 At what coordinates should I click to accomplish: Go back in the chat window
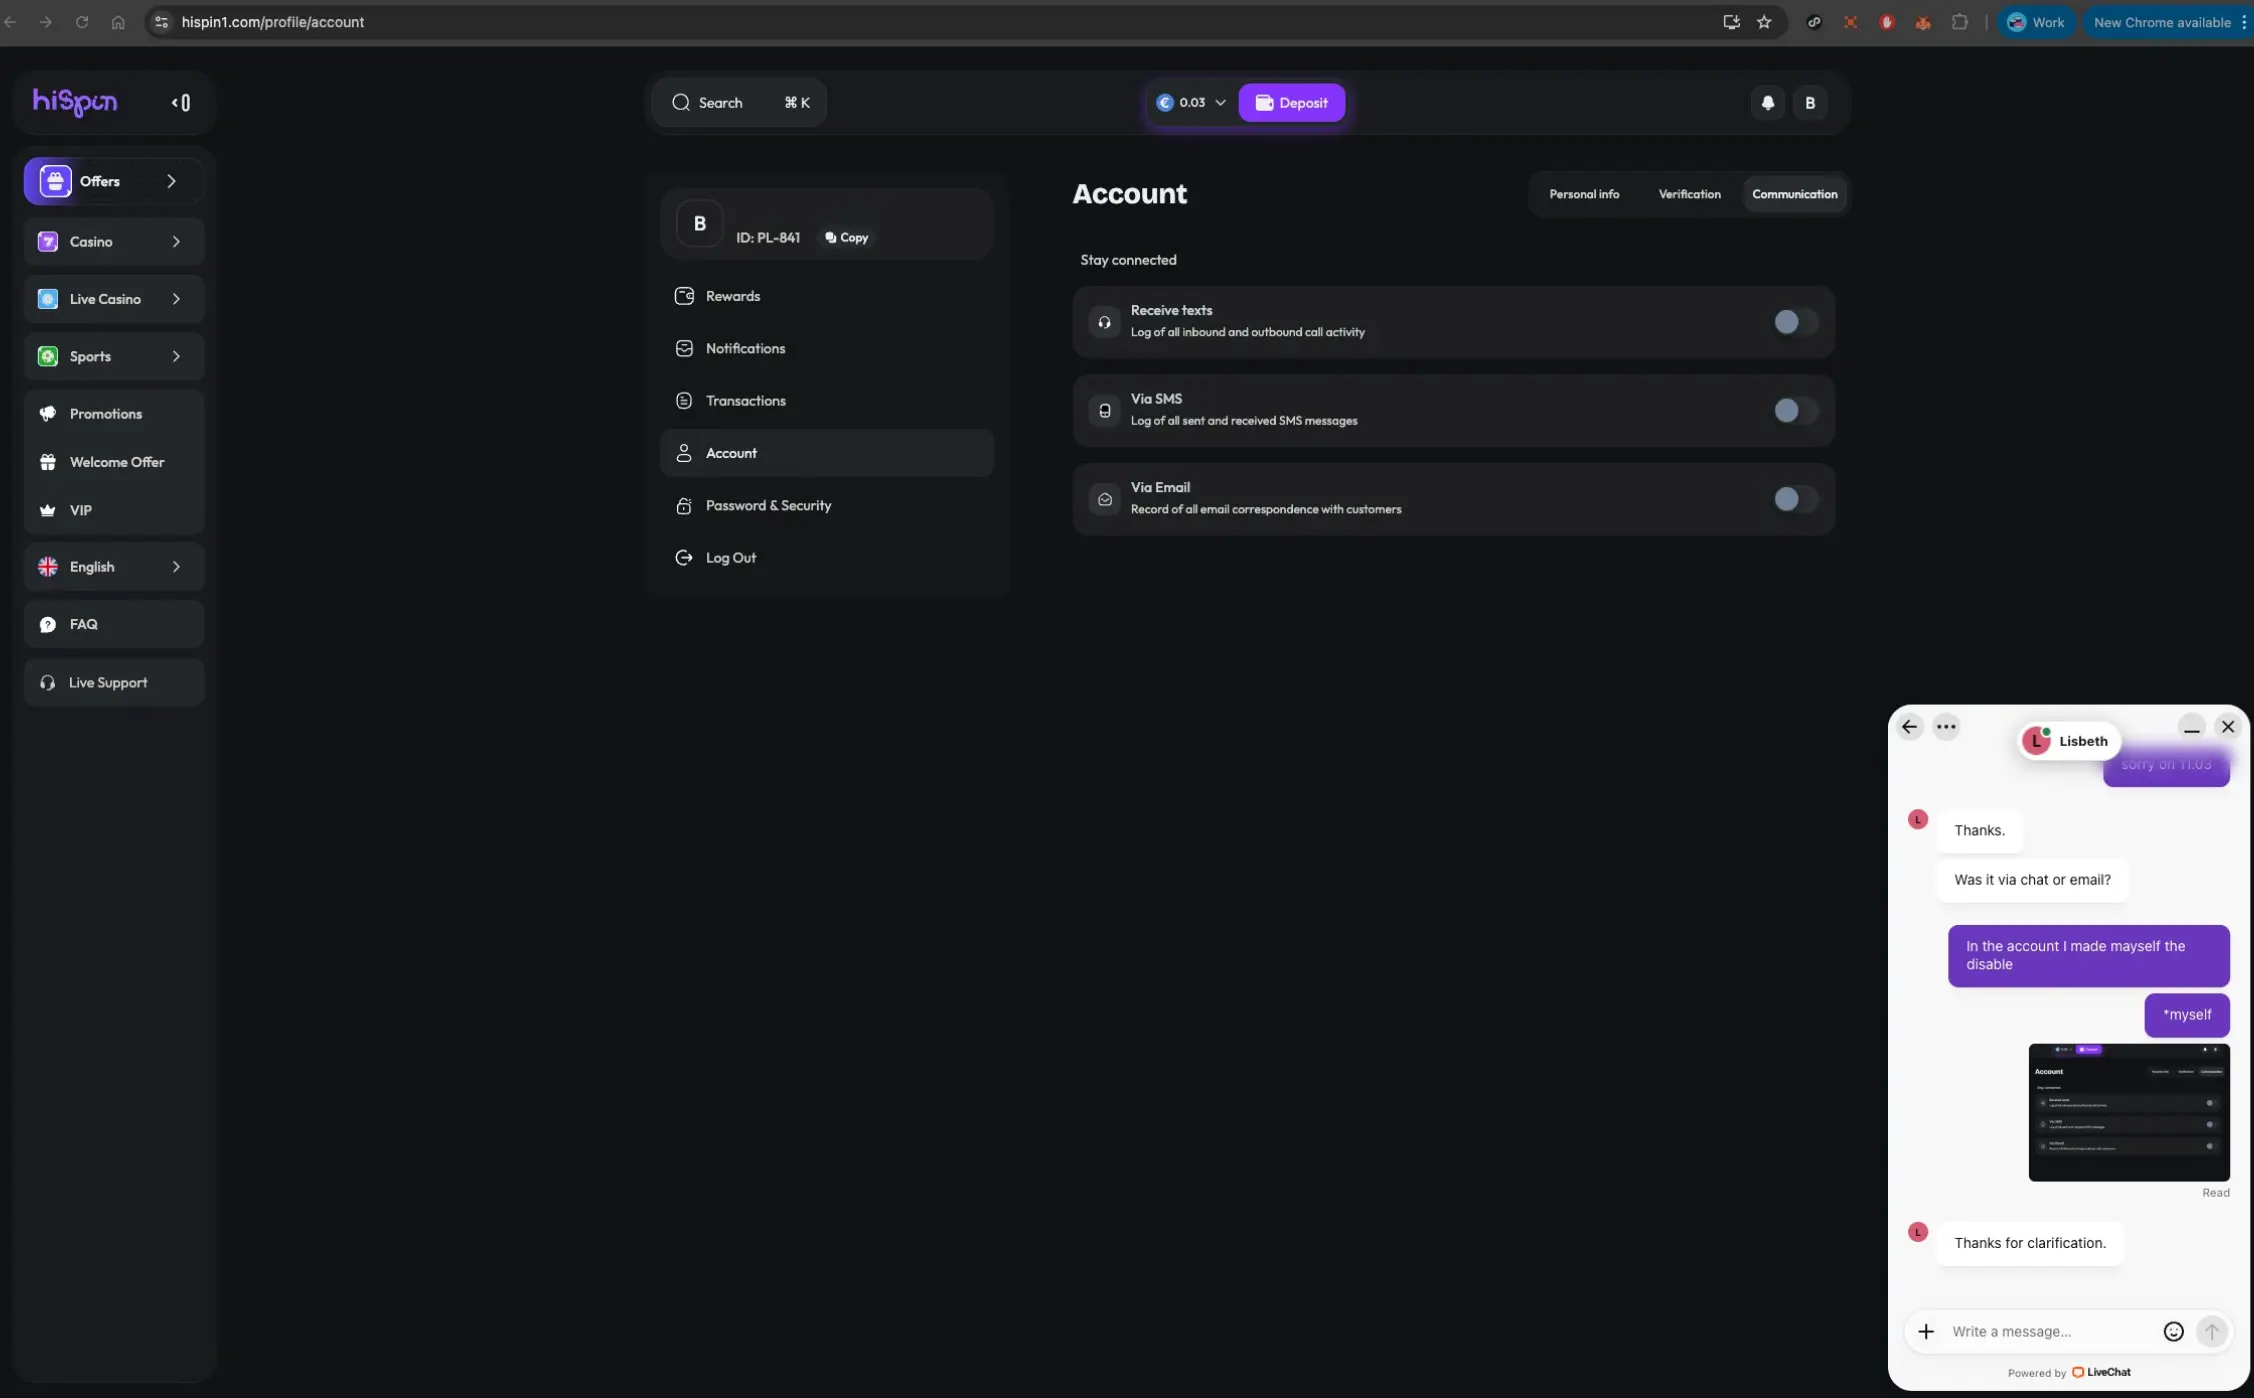(x=1910, y=727)
